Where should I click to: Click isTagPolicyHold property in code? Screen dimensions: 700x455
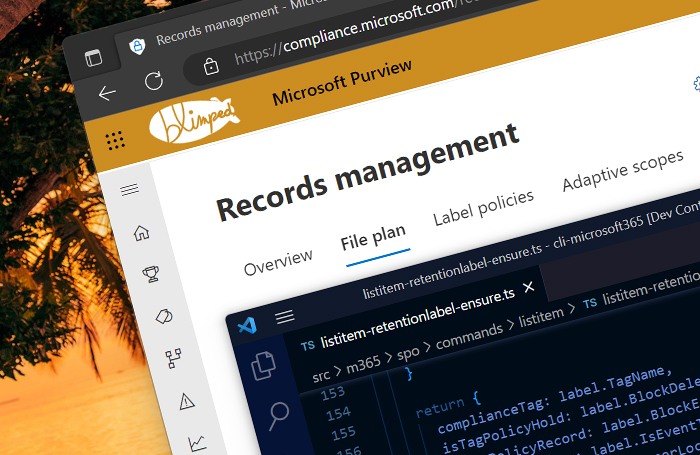pos(504,432)
